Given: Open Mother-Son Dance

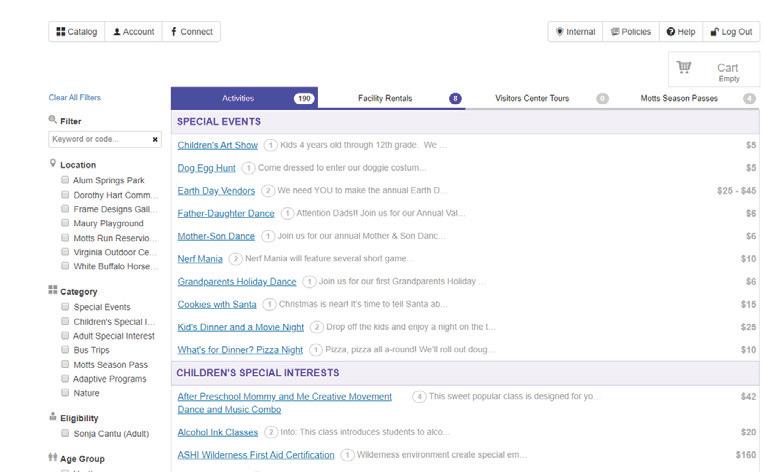Looking at the screenshot, I should [x=216, y=236].
